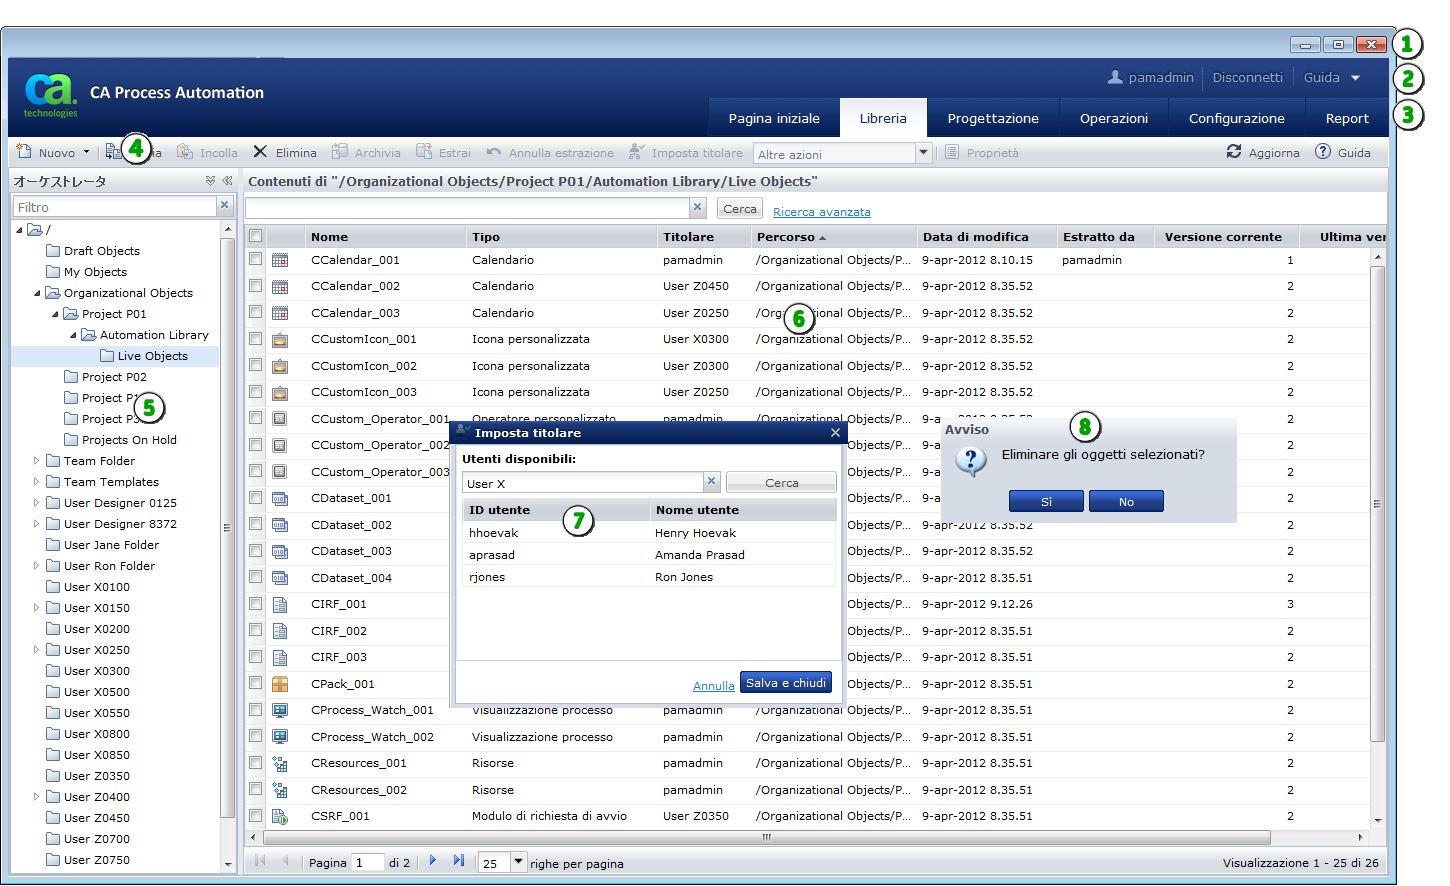Open the rows-per-page dropdown

pyautogui.click(x=518, y=862)
